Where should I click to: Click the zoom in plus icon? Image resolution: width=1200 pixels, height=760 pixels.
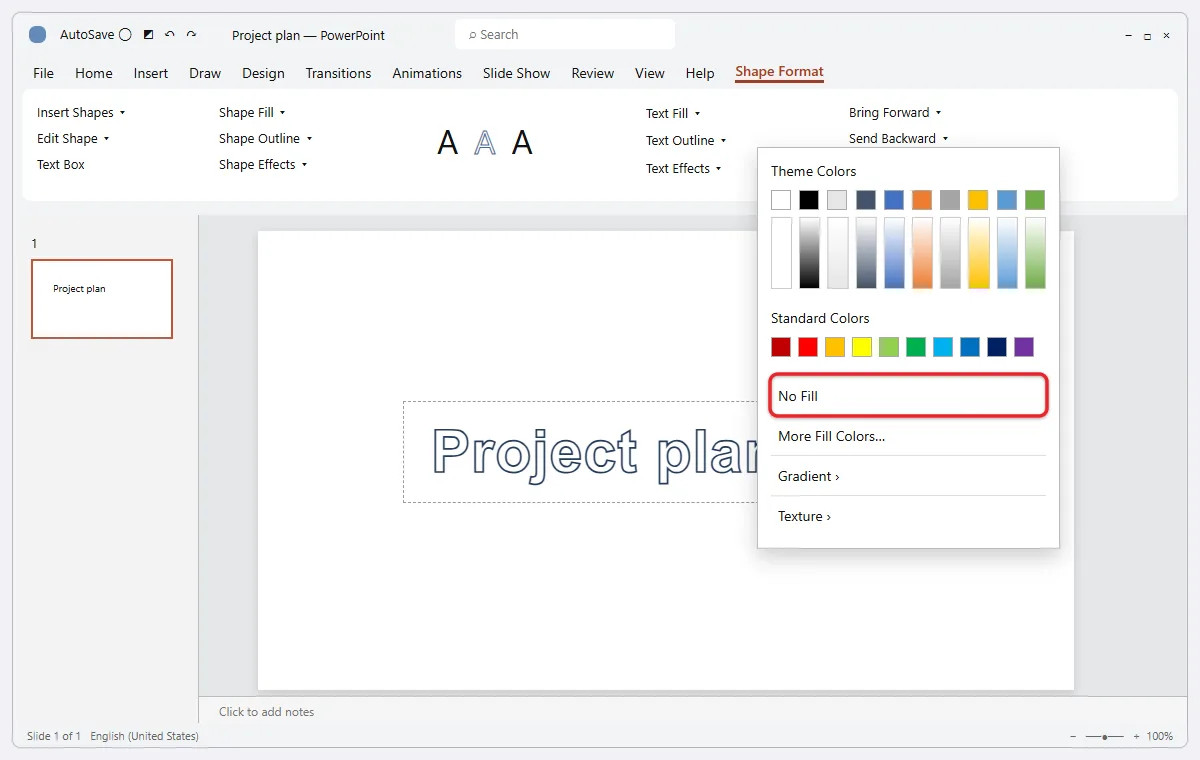click(x=1136, y=736)
